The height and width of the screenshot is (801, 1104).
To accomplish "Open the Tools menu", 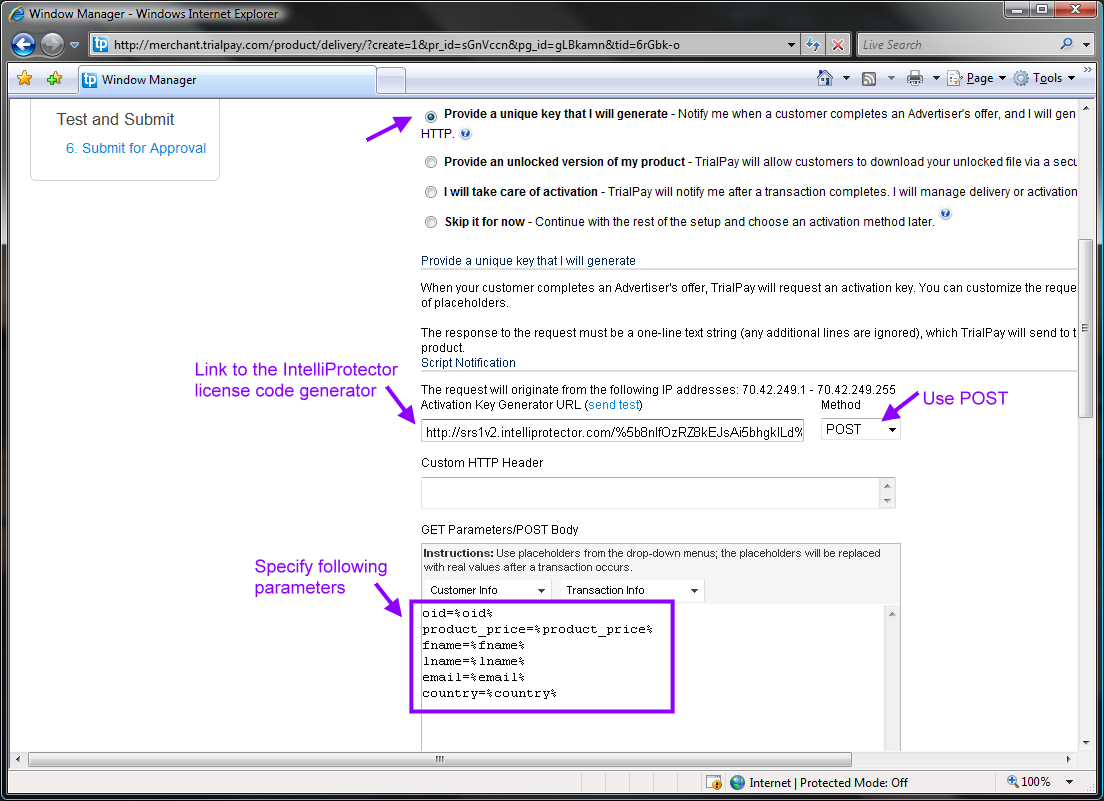I will pyautogui.click(x=1044, y=78).
